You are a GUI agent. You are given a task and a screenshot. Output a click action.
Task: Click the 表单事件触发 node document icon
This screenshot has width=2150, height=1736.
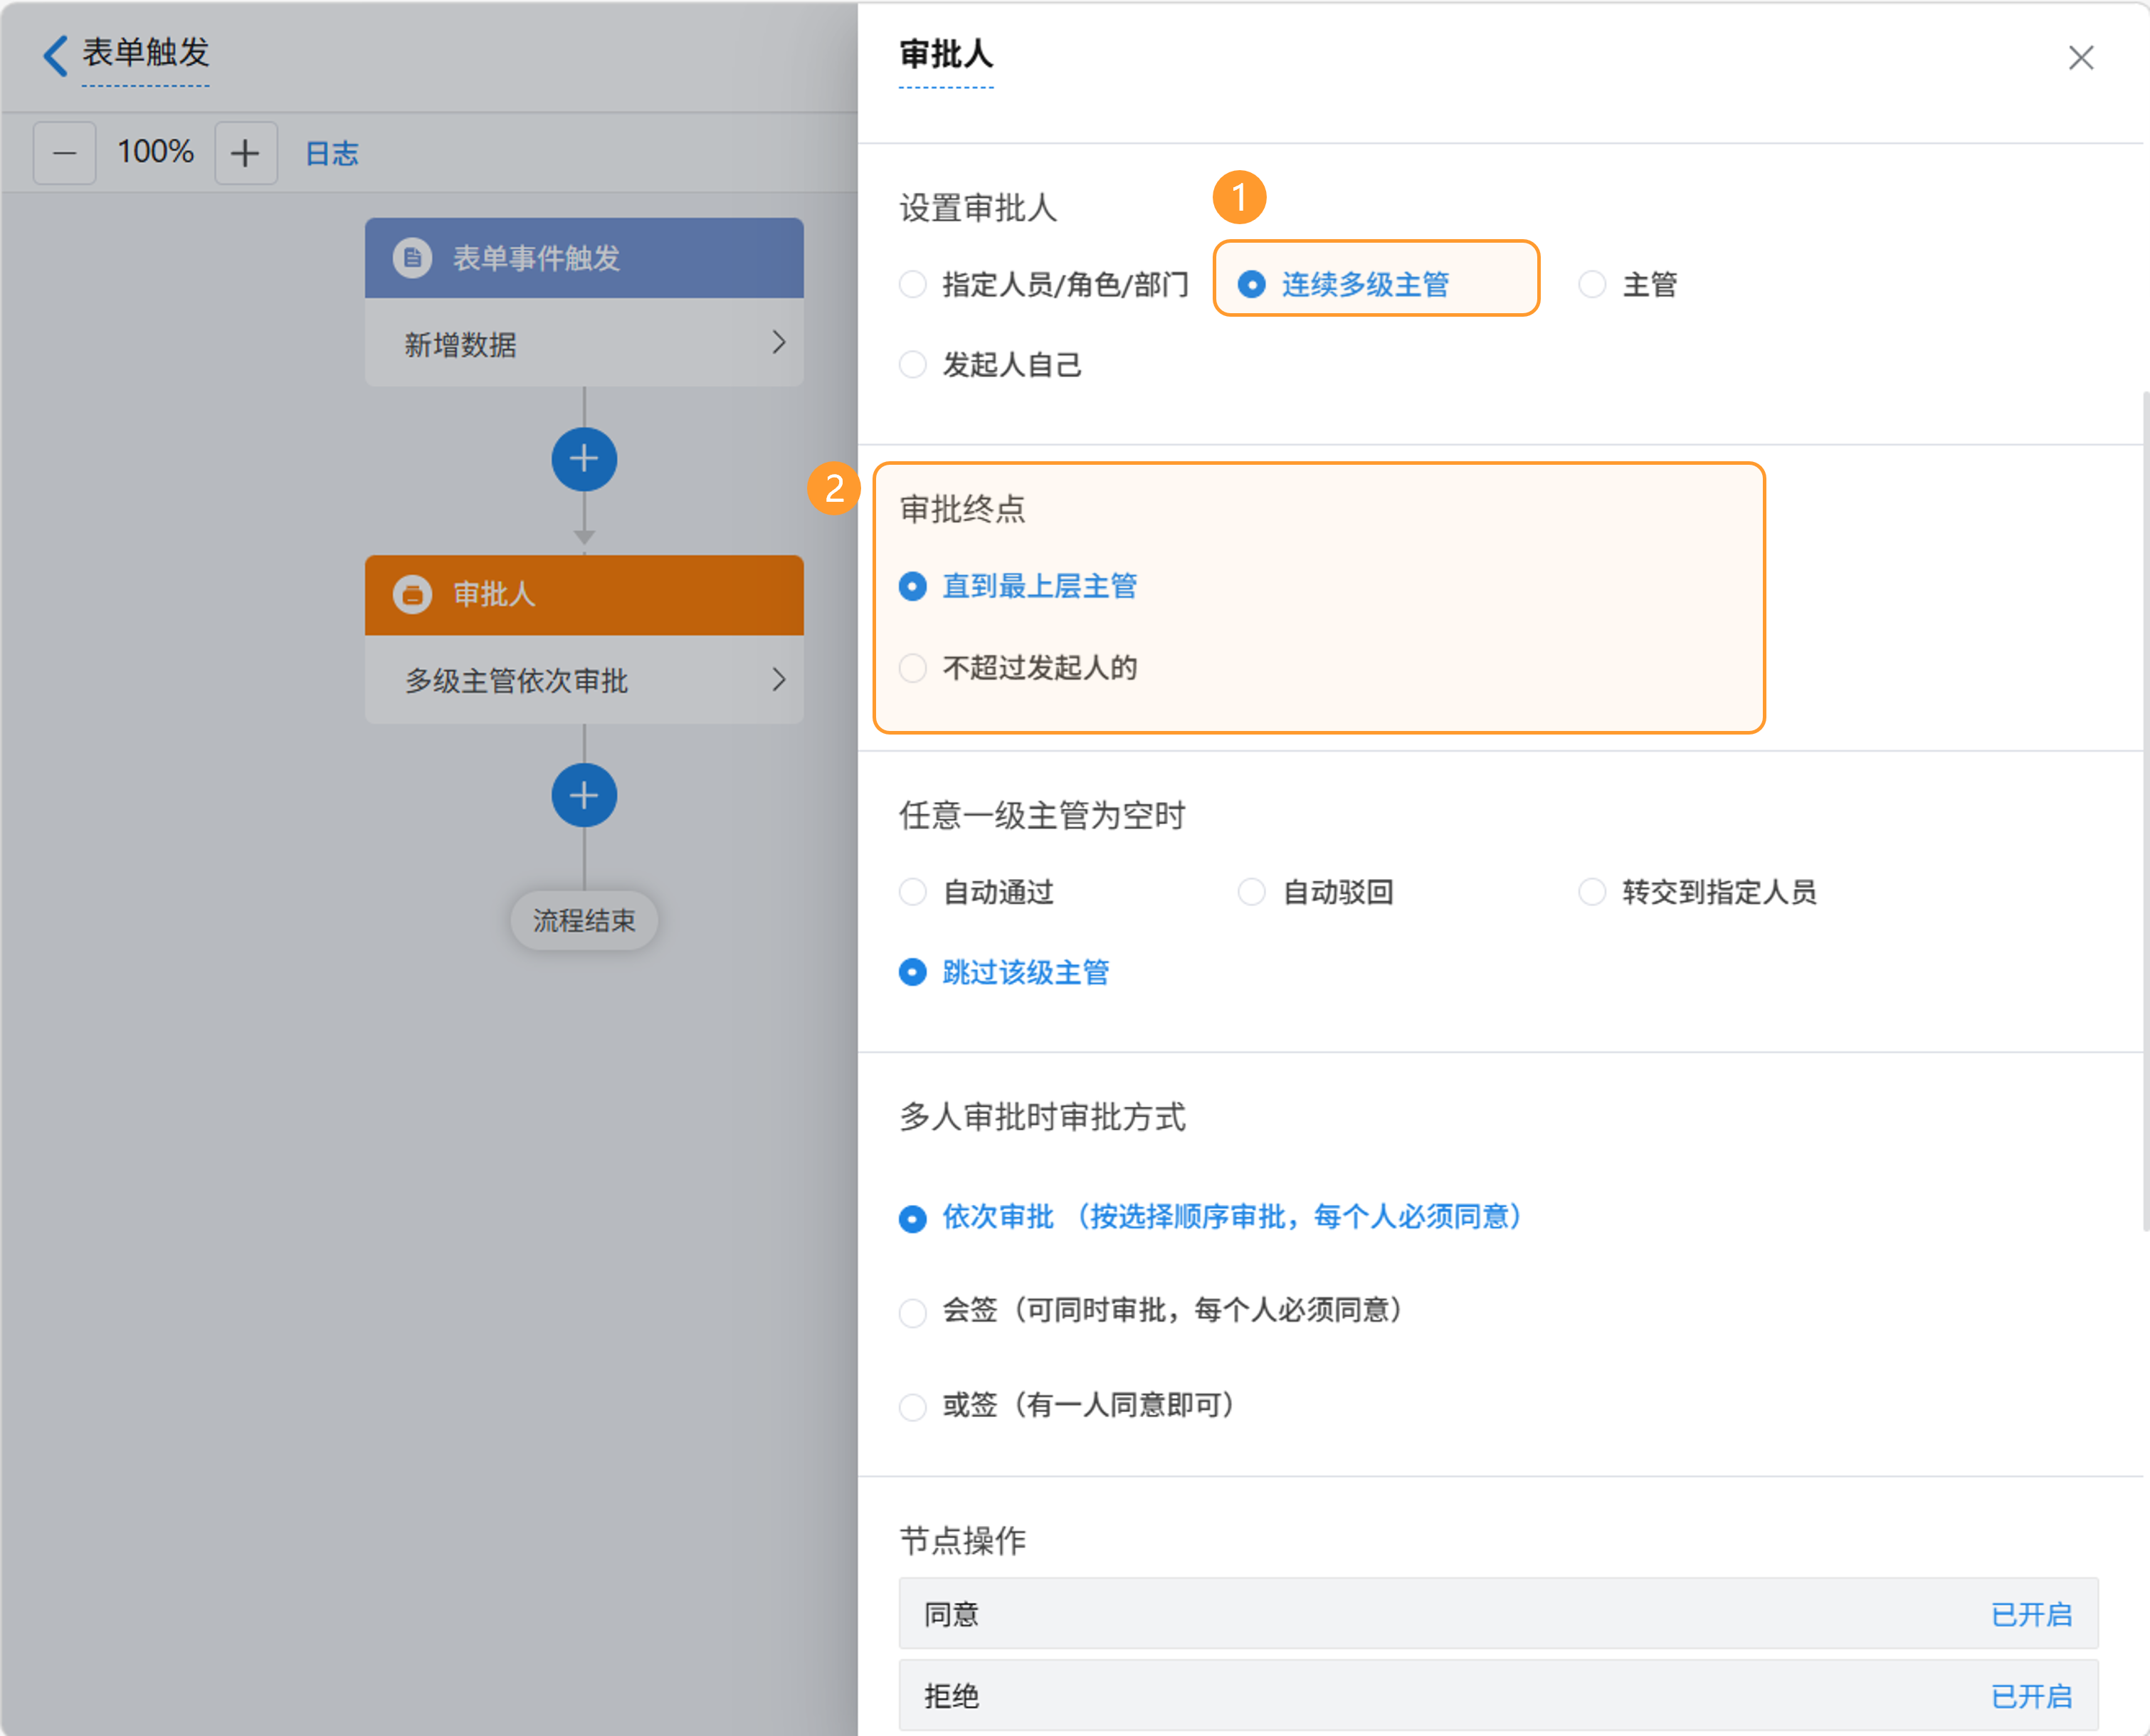pos(412,258)
